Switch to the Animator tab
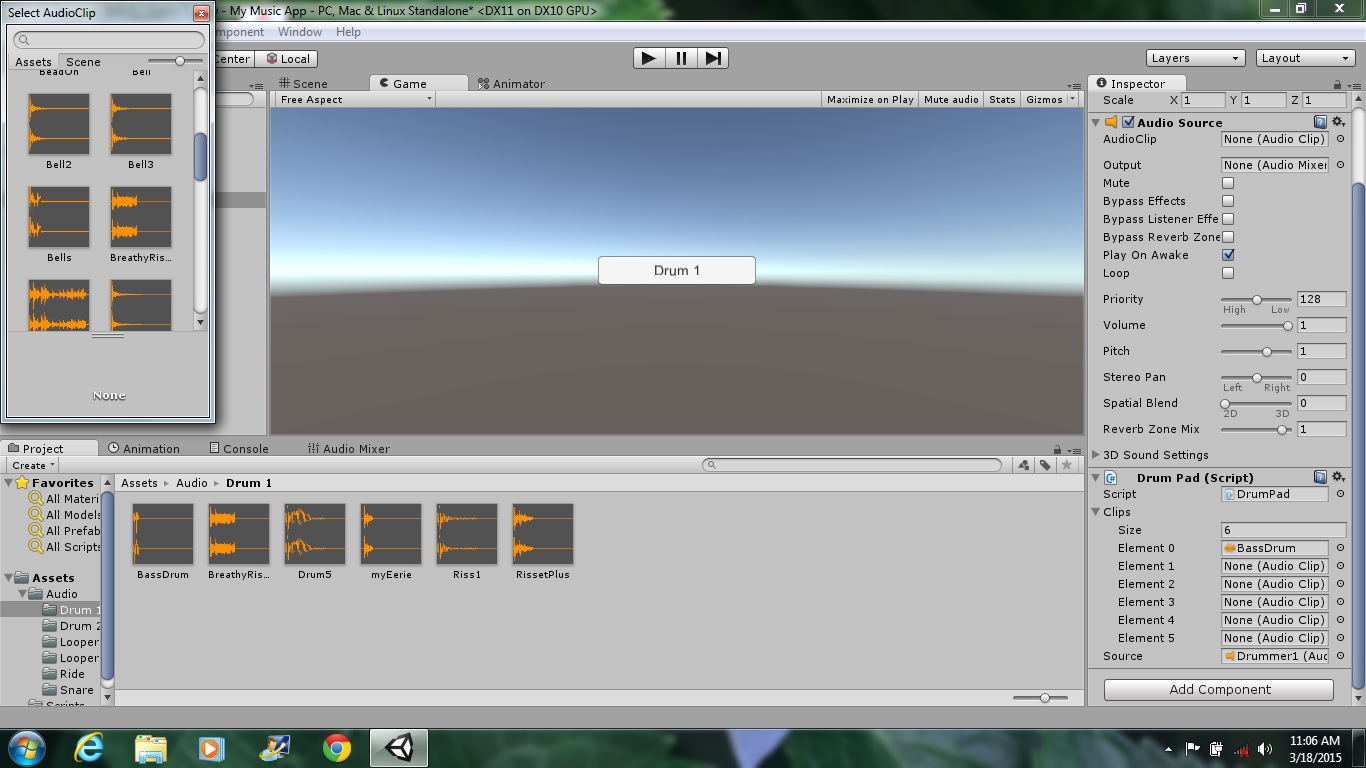The width and height of the screenshot is (1366, 768). 511,84
